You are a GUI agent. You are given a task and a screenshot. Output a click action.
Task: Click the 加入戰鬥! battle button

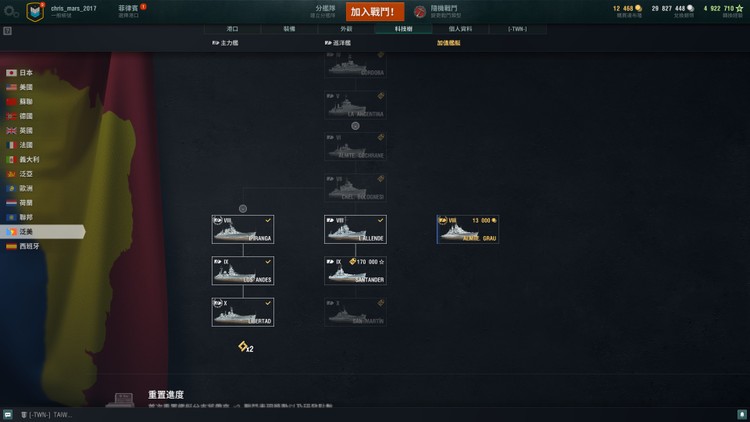pyautogui.click(x=375, y=12)
